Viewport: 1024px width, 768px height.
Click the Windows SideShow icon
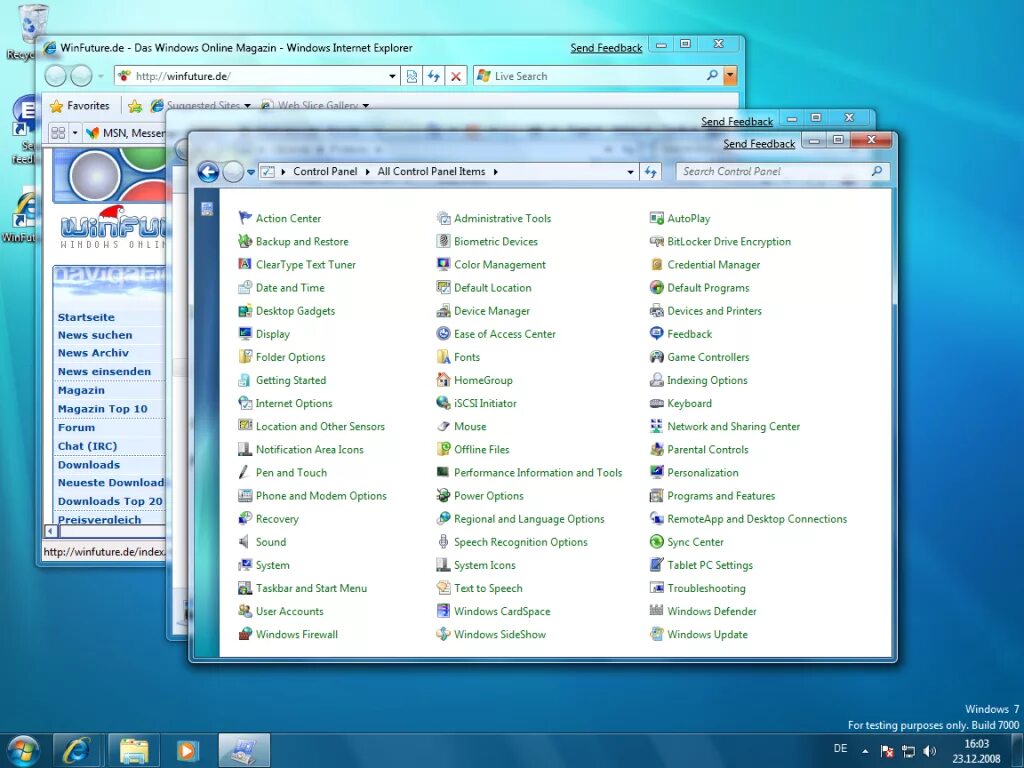(443, 634)
